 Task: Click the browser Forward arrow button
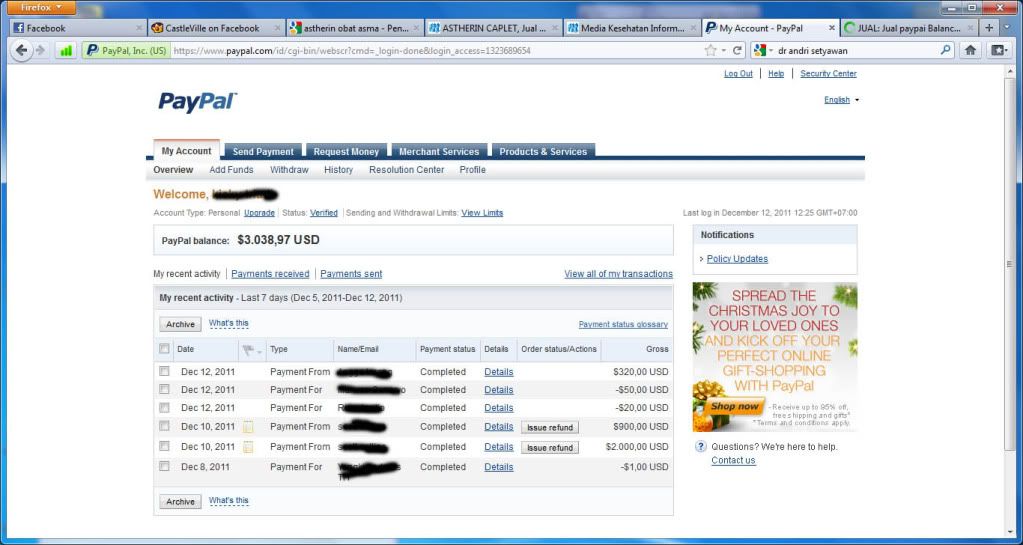40,50
